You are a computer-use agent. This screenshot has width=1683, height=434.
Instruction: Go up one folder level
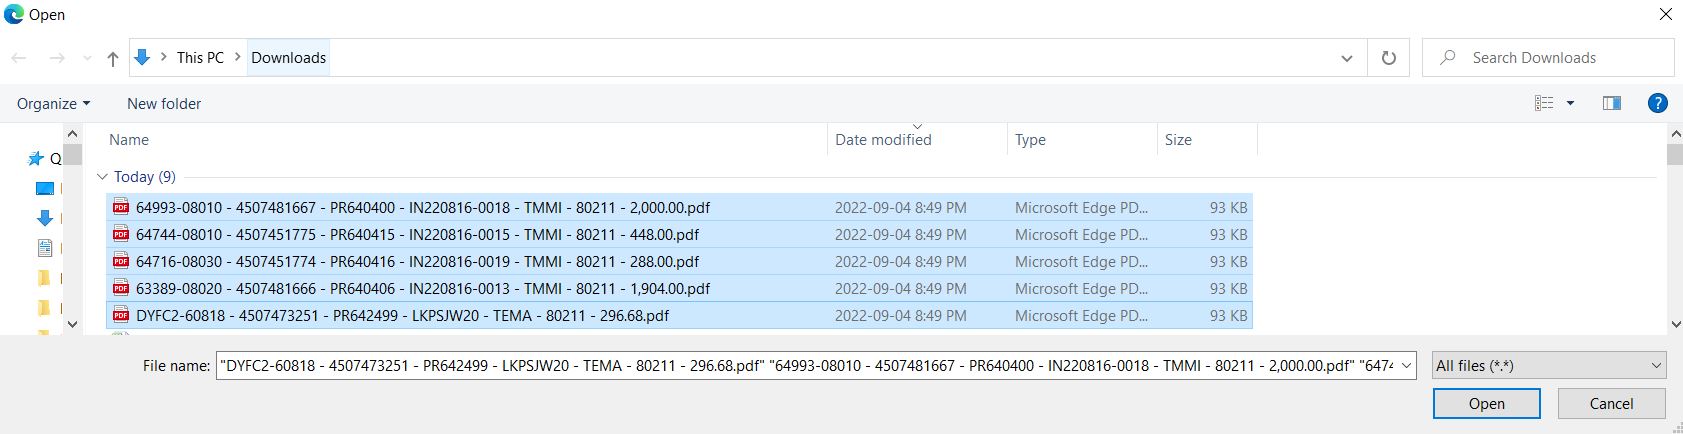tap(113, 58)
